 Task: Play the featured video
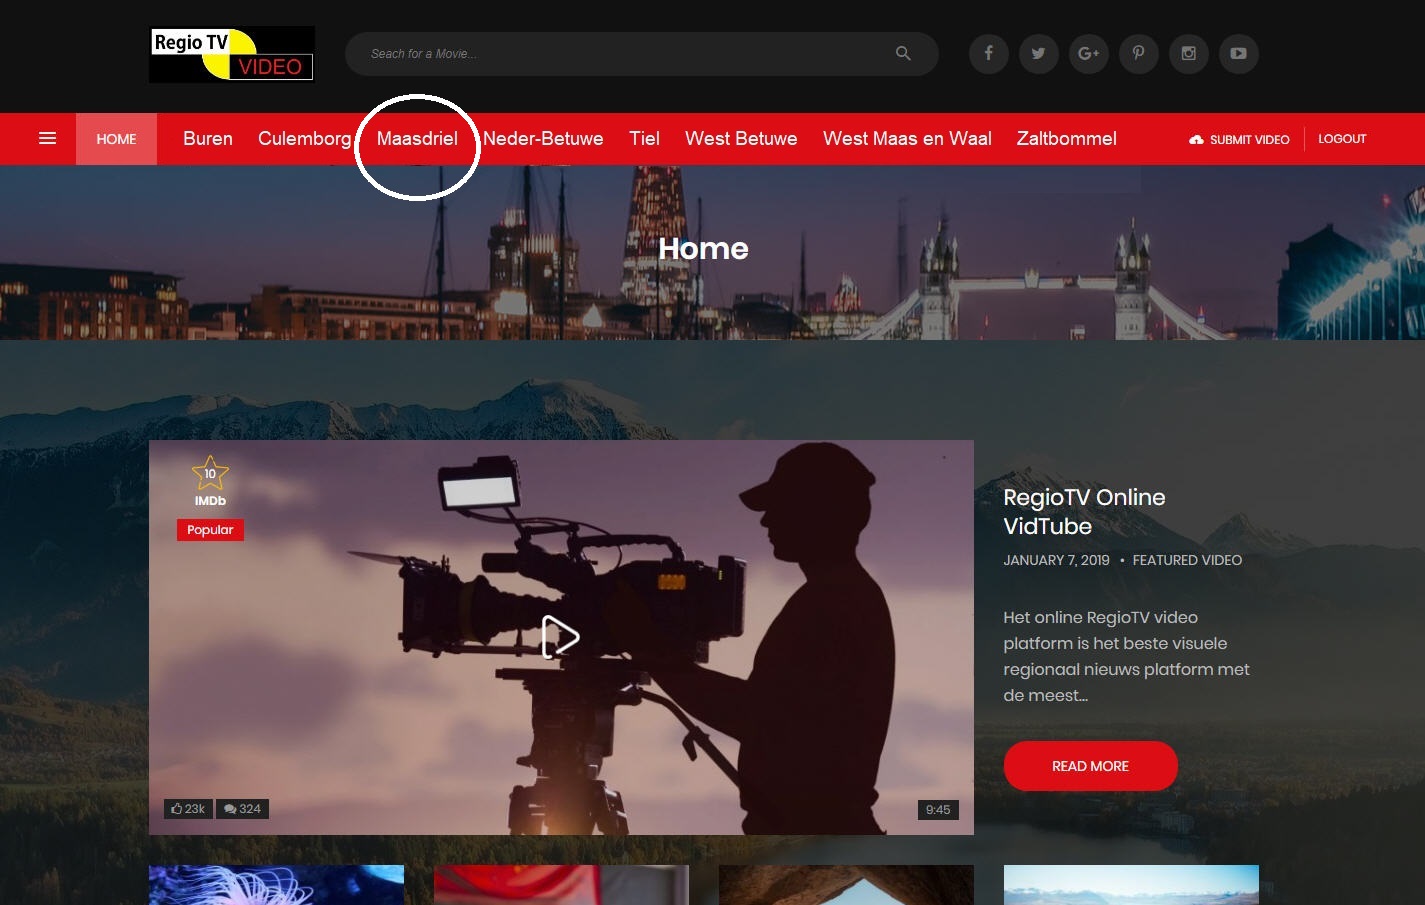coord(560,637)
